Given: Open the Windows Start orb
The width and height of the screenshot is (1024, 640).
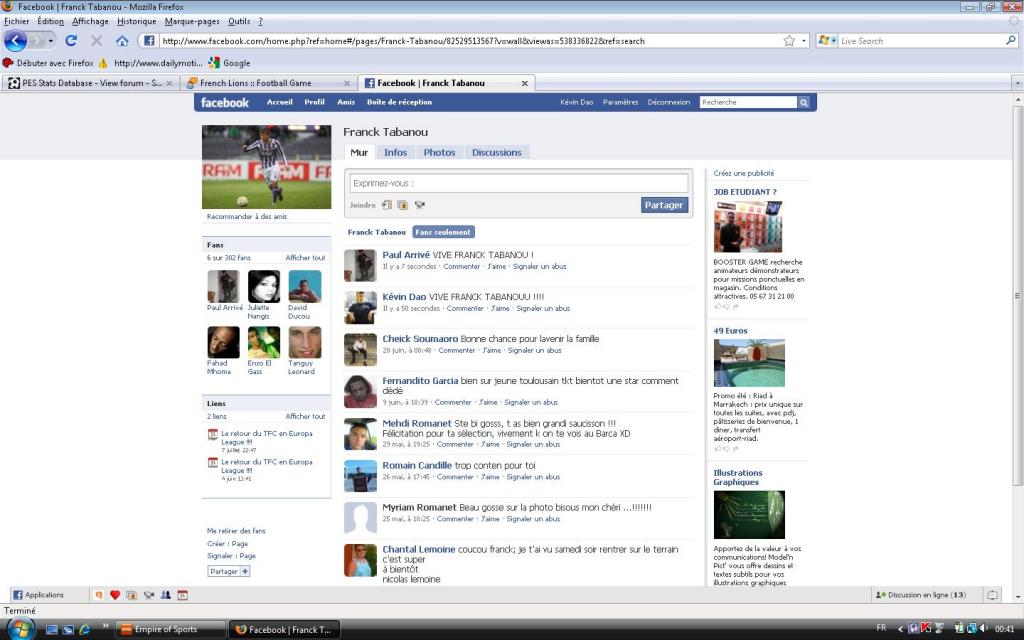Looking at the screenshot, I should [20, 629].
